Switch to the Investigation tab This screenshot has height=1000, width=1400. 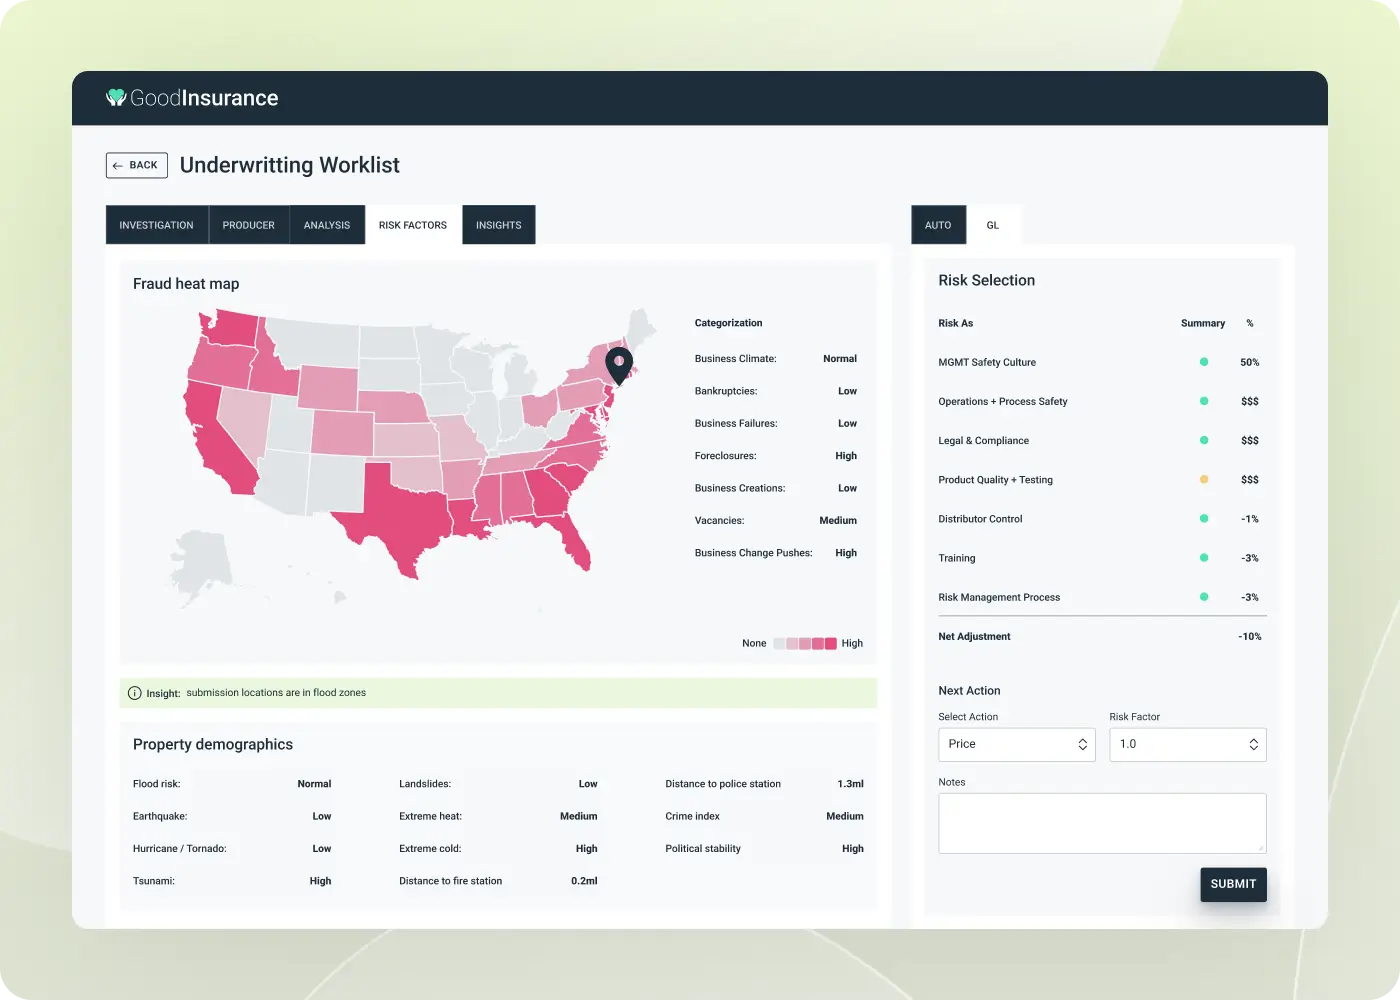click(x=156, y=225)
